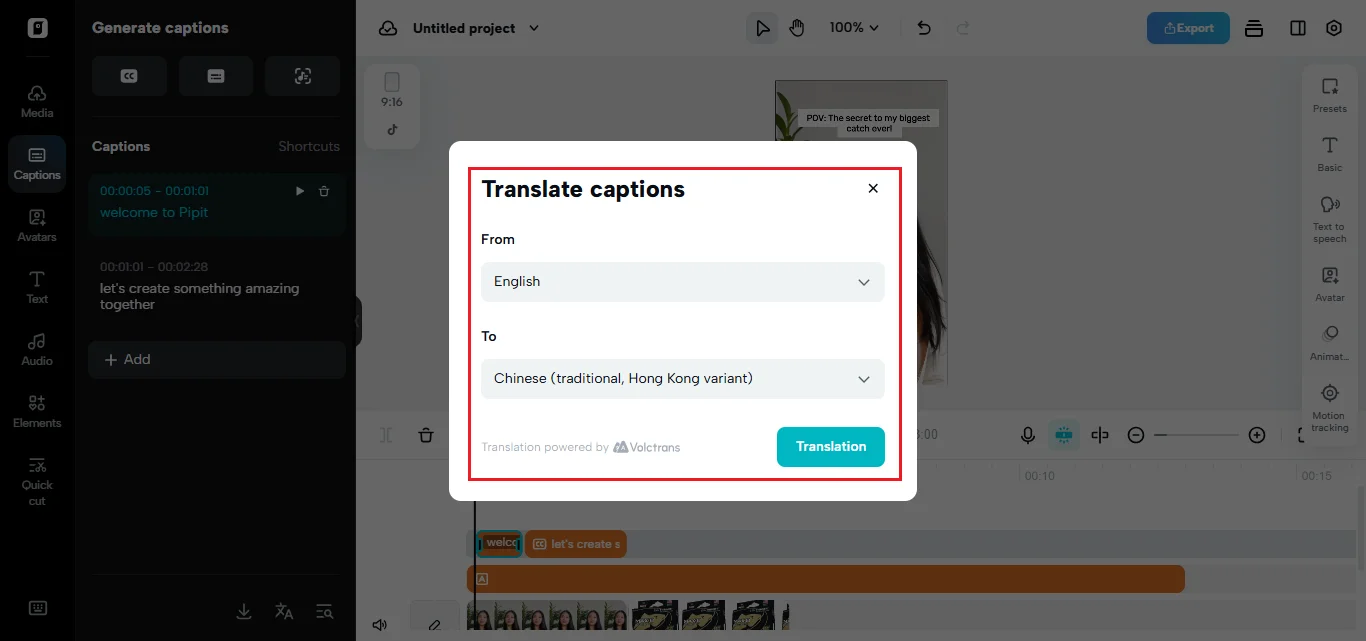The width and height of the screenshot is (1366, 641).
Task: Expand the To language dropdown
Action: point(683,379)
